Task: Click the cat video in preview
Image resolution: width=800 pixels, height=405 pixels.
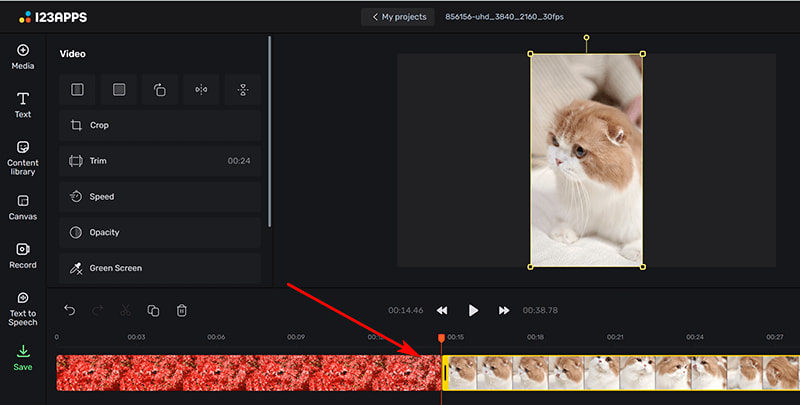Action: click(586, 160)
